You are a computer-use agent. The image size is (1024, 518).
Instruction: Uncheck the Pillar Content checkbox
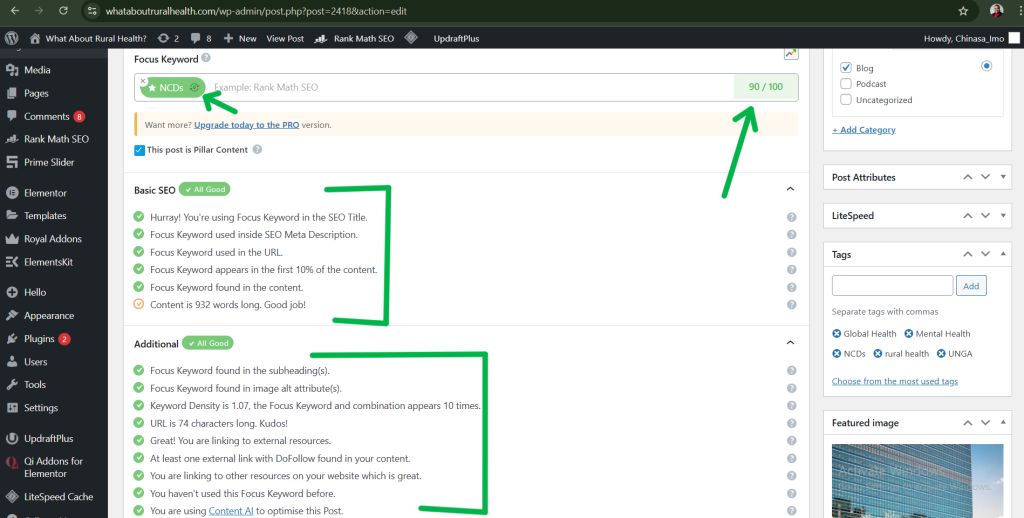[x=139, y=150]
